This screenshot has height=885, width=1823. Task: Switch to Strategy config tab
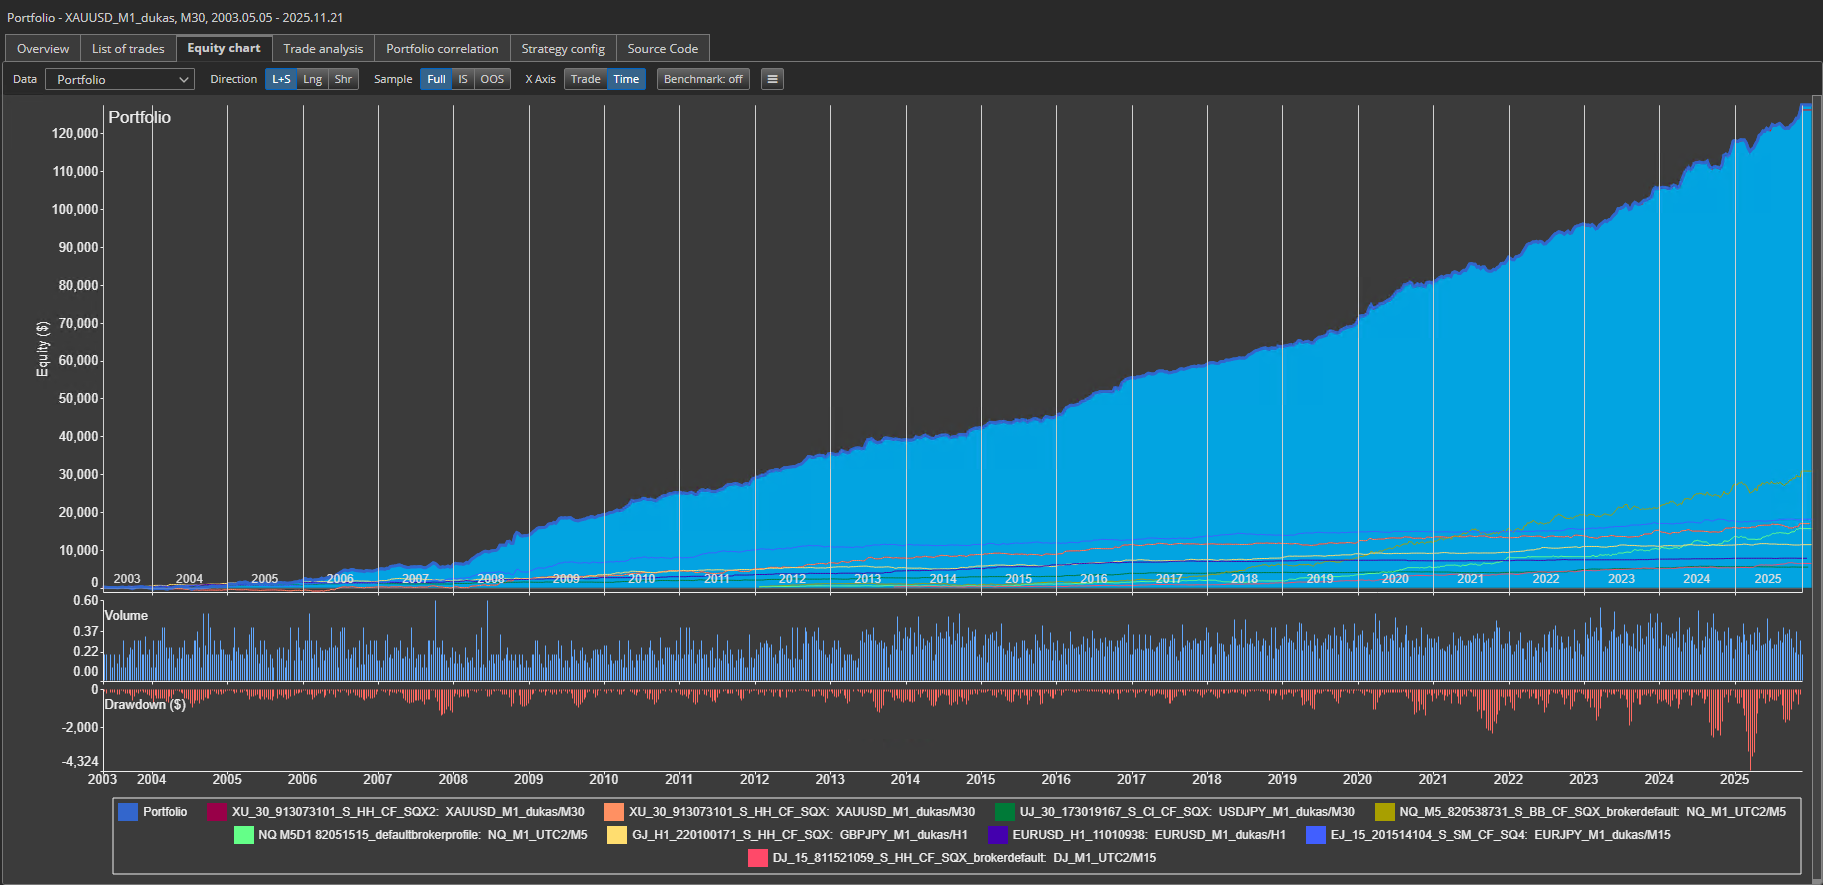pos(563,48)
